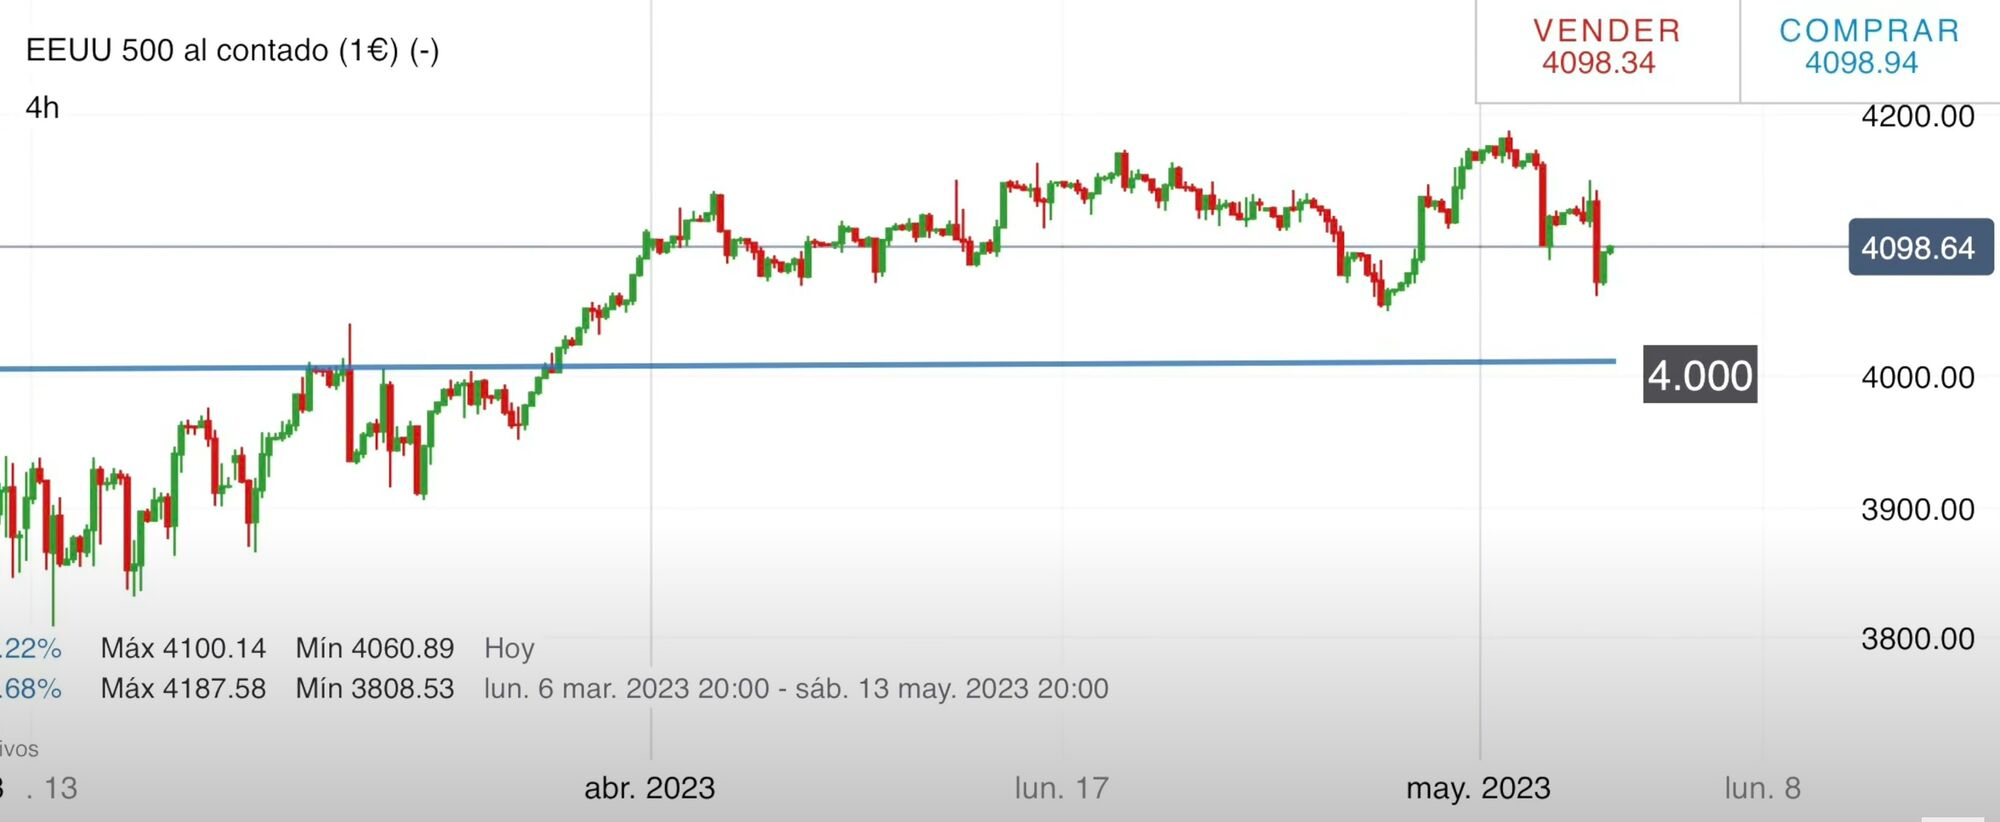
Task: Click the VENDER sell button
Action: (x=1606, y=47)
